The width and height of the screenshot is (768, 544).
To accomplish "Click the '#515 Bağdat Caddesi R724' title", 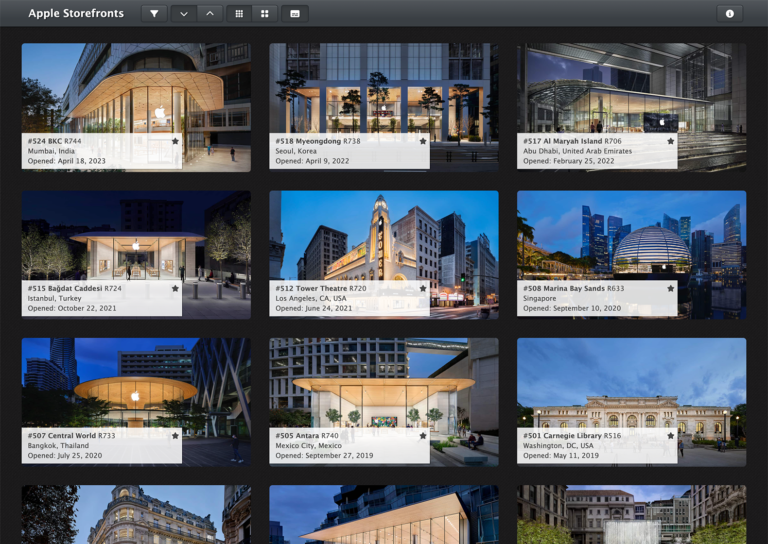I will coord(74,288).
